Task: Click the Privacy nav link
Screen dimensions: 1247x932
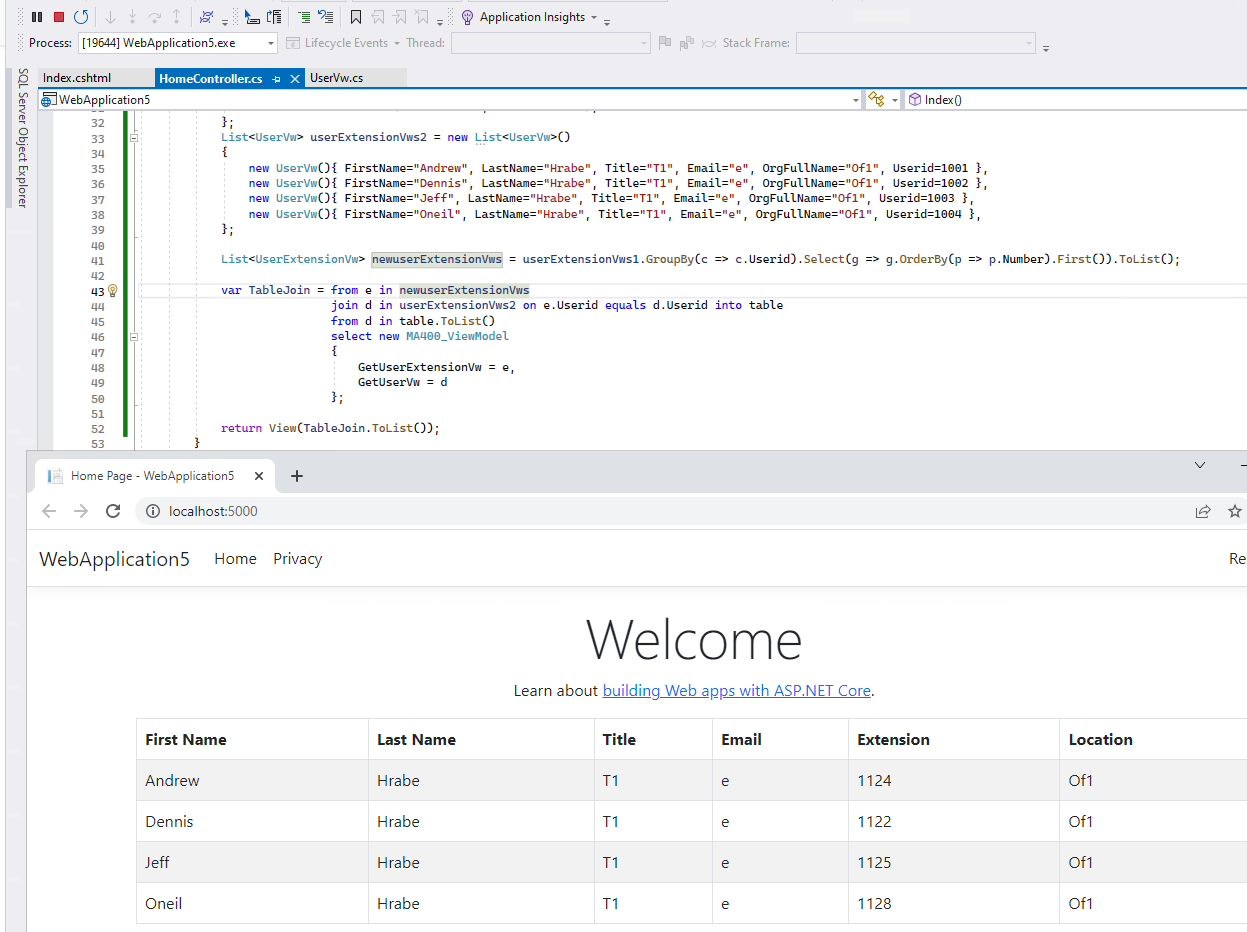Action: [297, 559]
